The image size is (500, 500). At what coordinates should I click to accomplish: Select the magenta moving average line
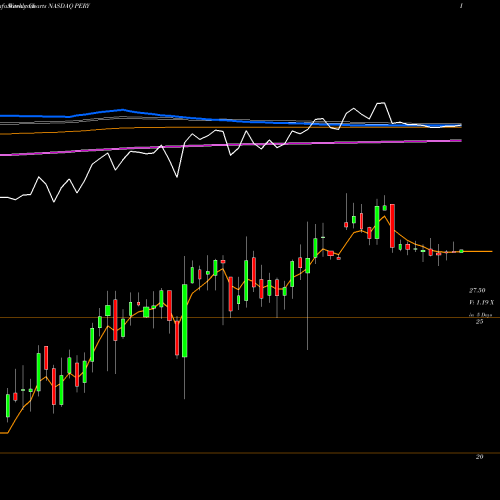click(231, 146)
